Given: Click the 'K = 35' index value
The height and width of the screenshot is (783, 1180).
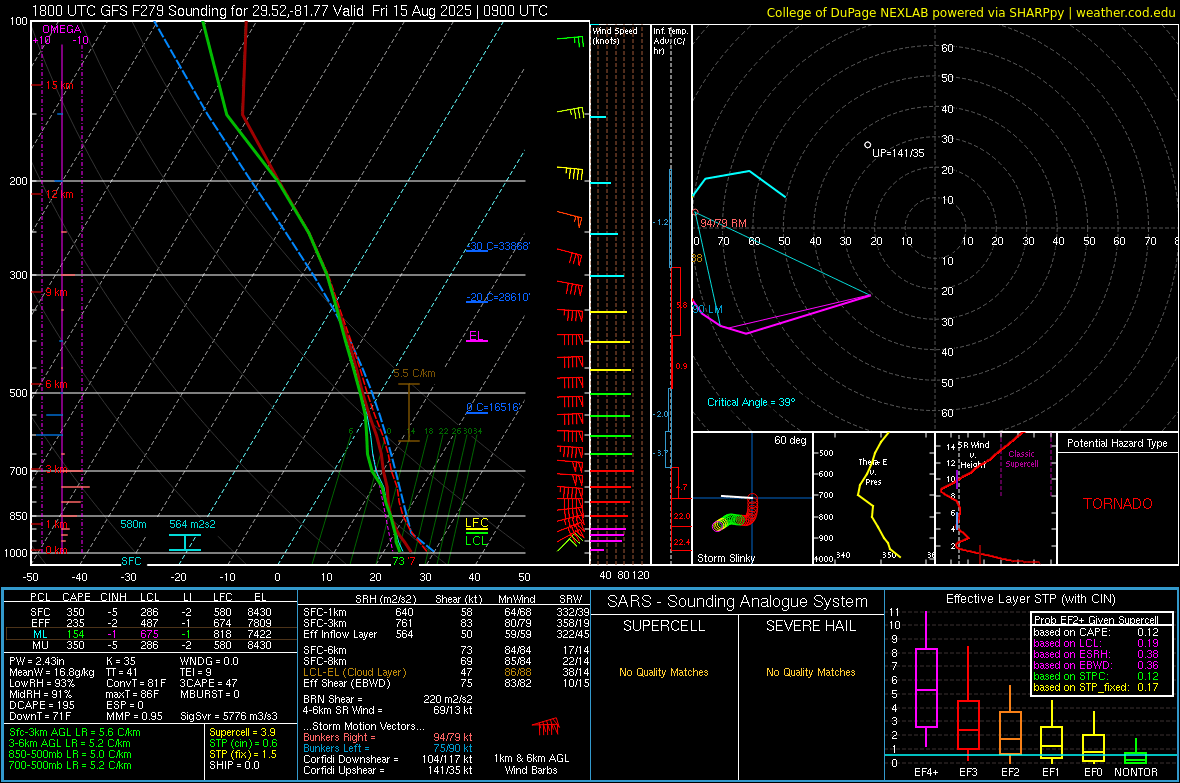Looking at the screenshot, I should tap(121, 661).
